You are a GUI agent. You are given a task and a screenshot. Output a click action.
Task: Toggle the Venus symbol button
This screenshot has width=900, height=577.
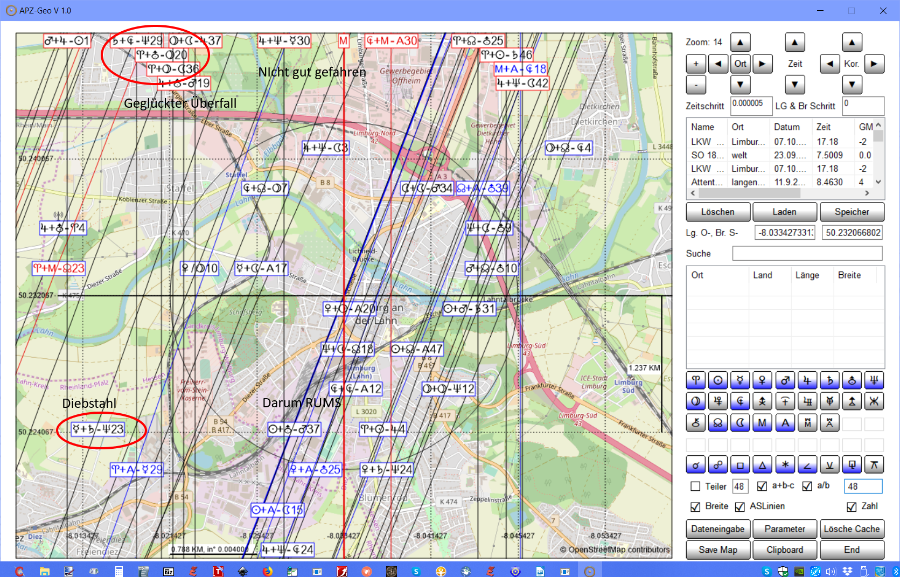coord(763,380)
